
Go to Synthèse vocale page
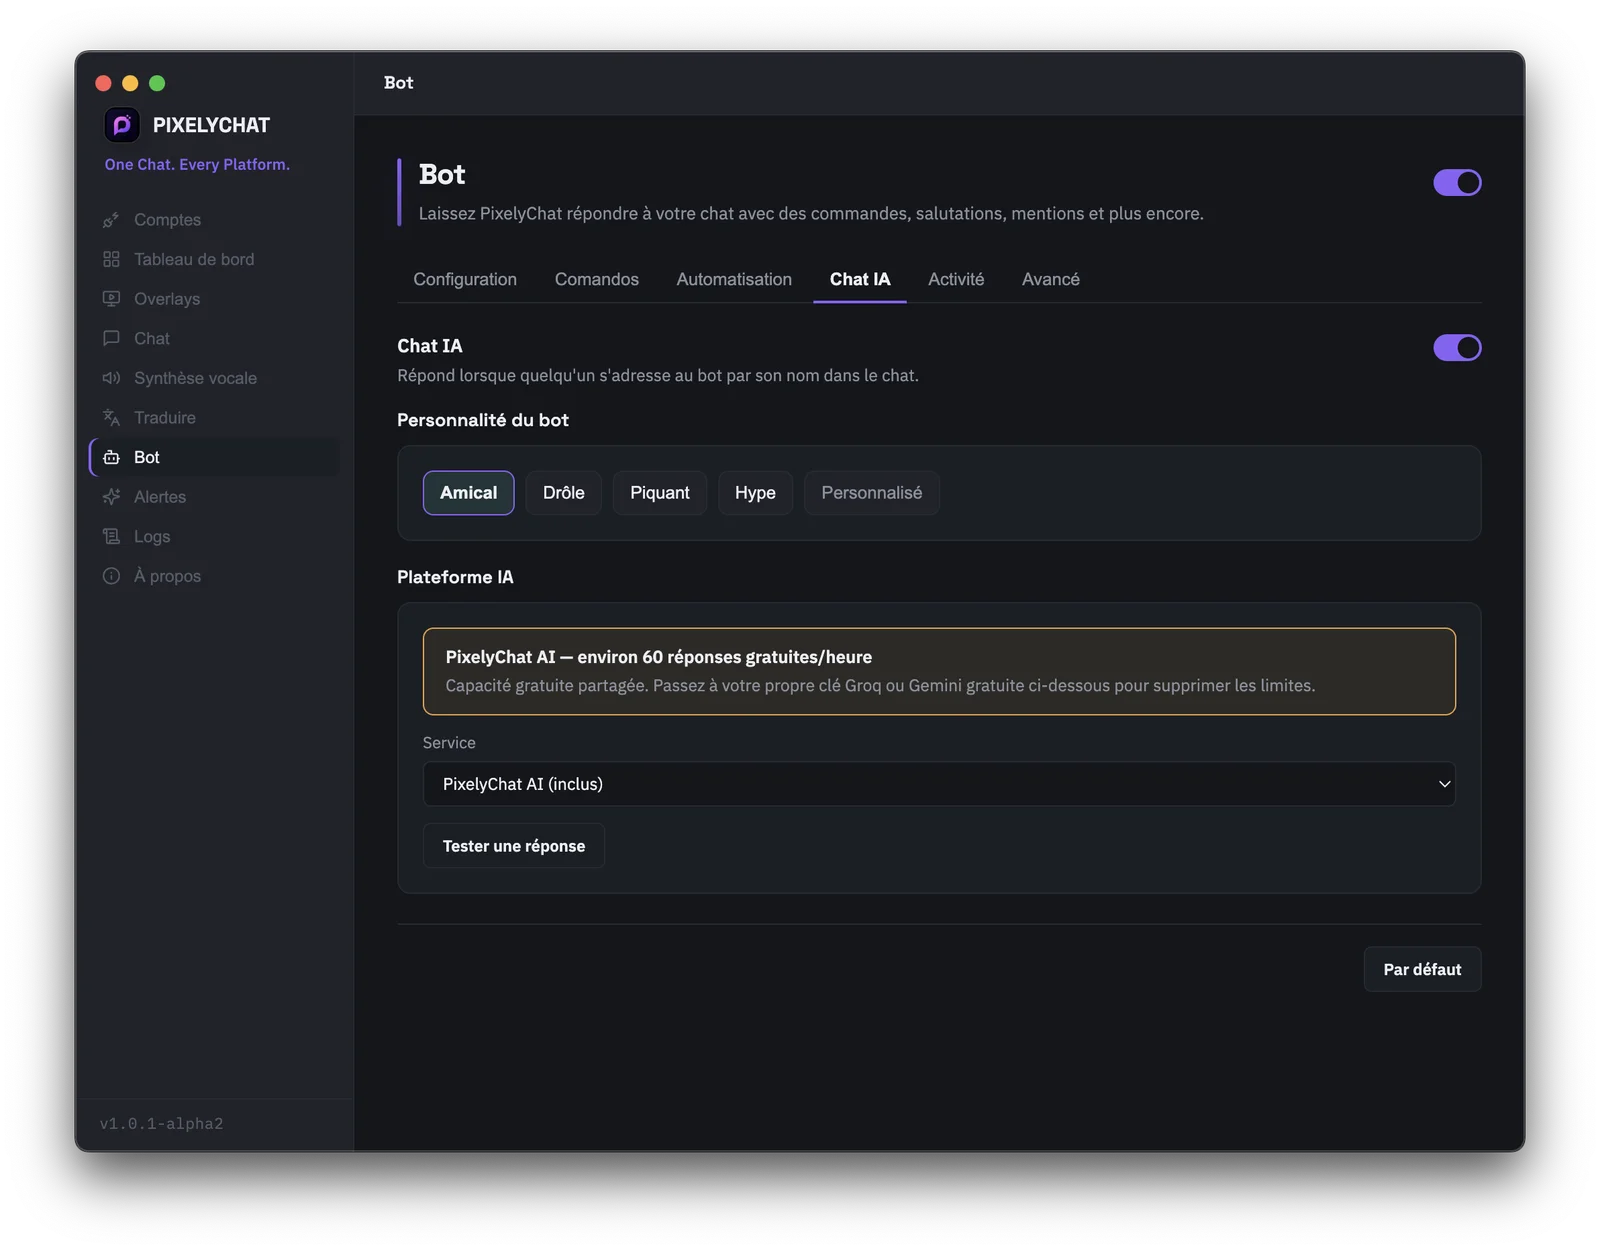click(x=214, y=378)
